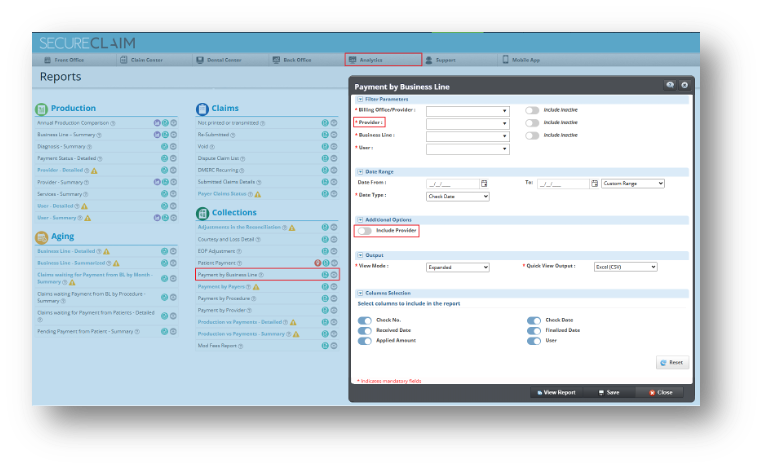Open the Claim Center tab

pyautogui.click(x=145, y=60)
